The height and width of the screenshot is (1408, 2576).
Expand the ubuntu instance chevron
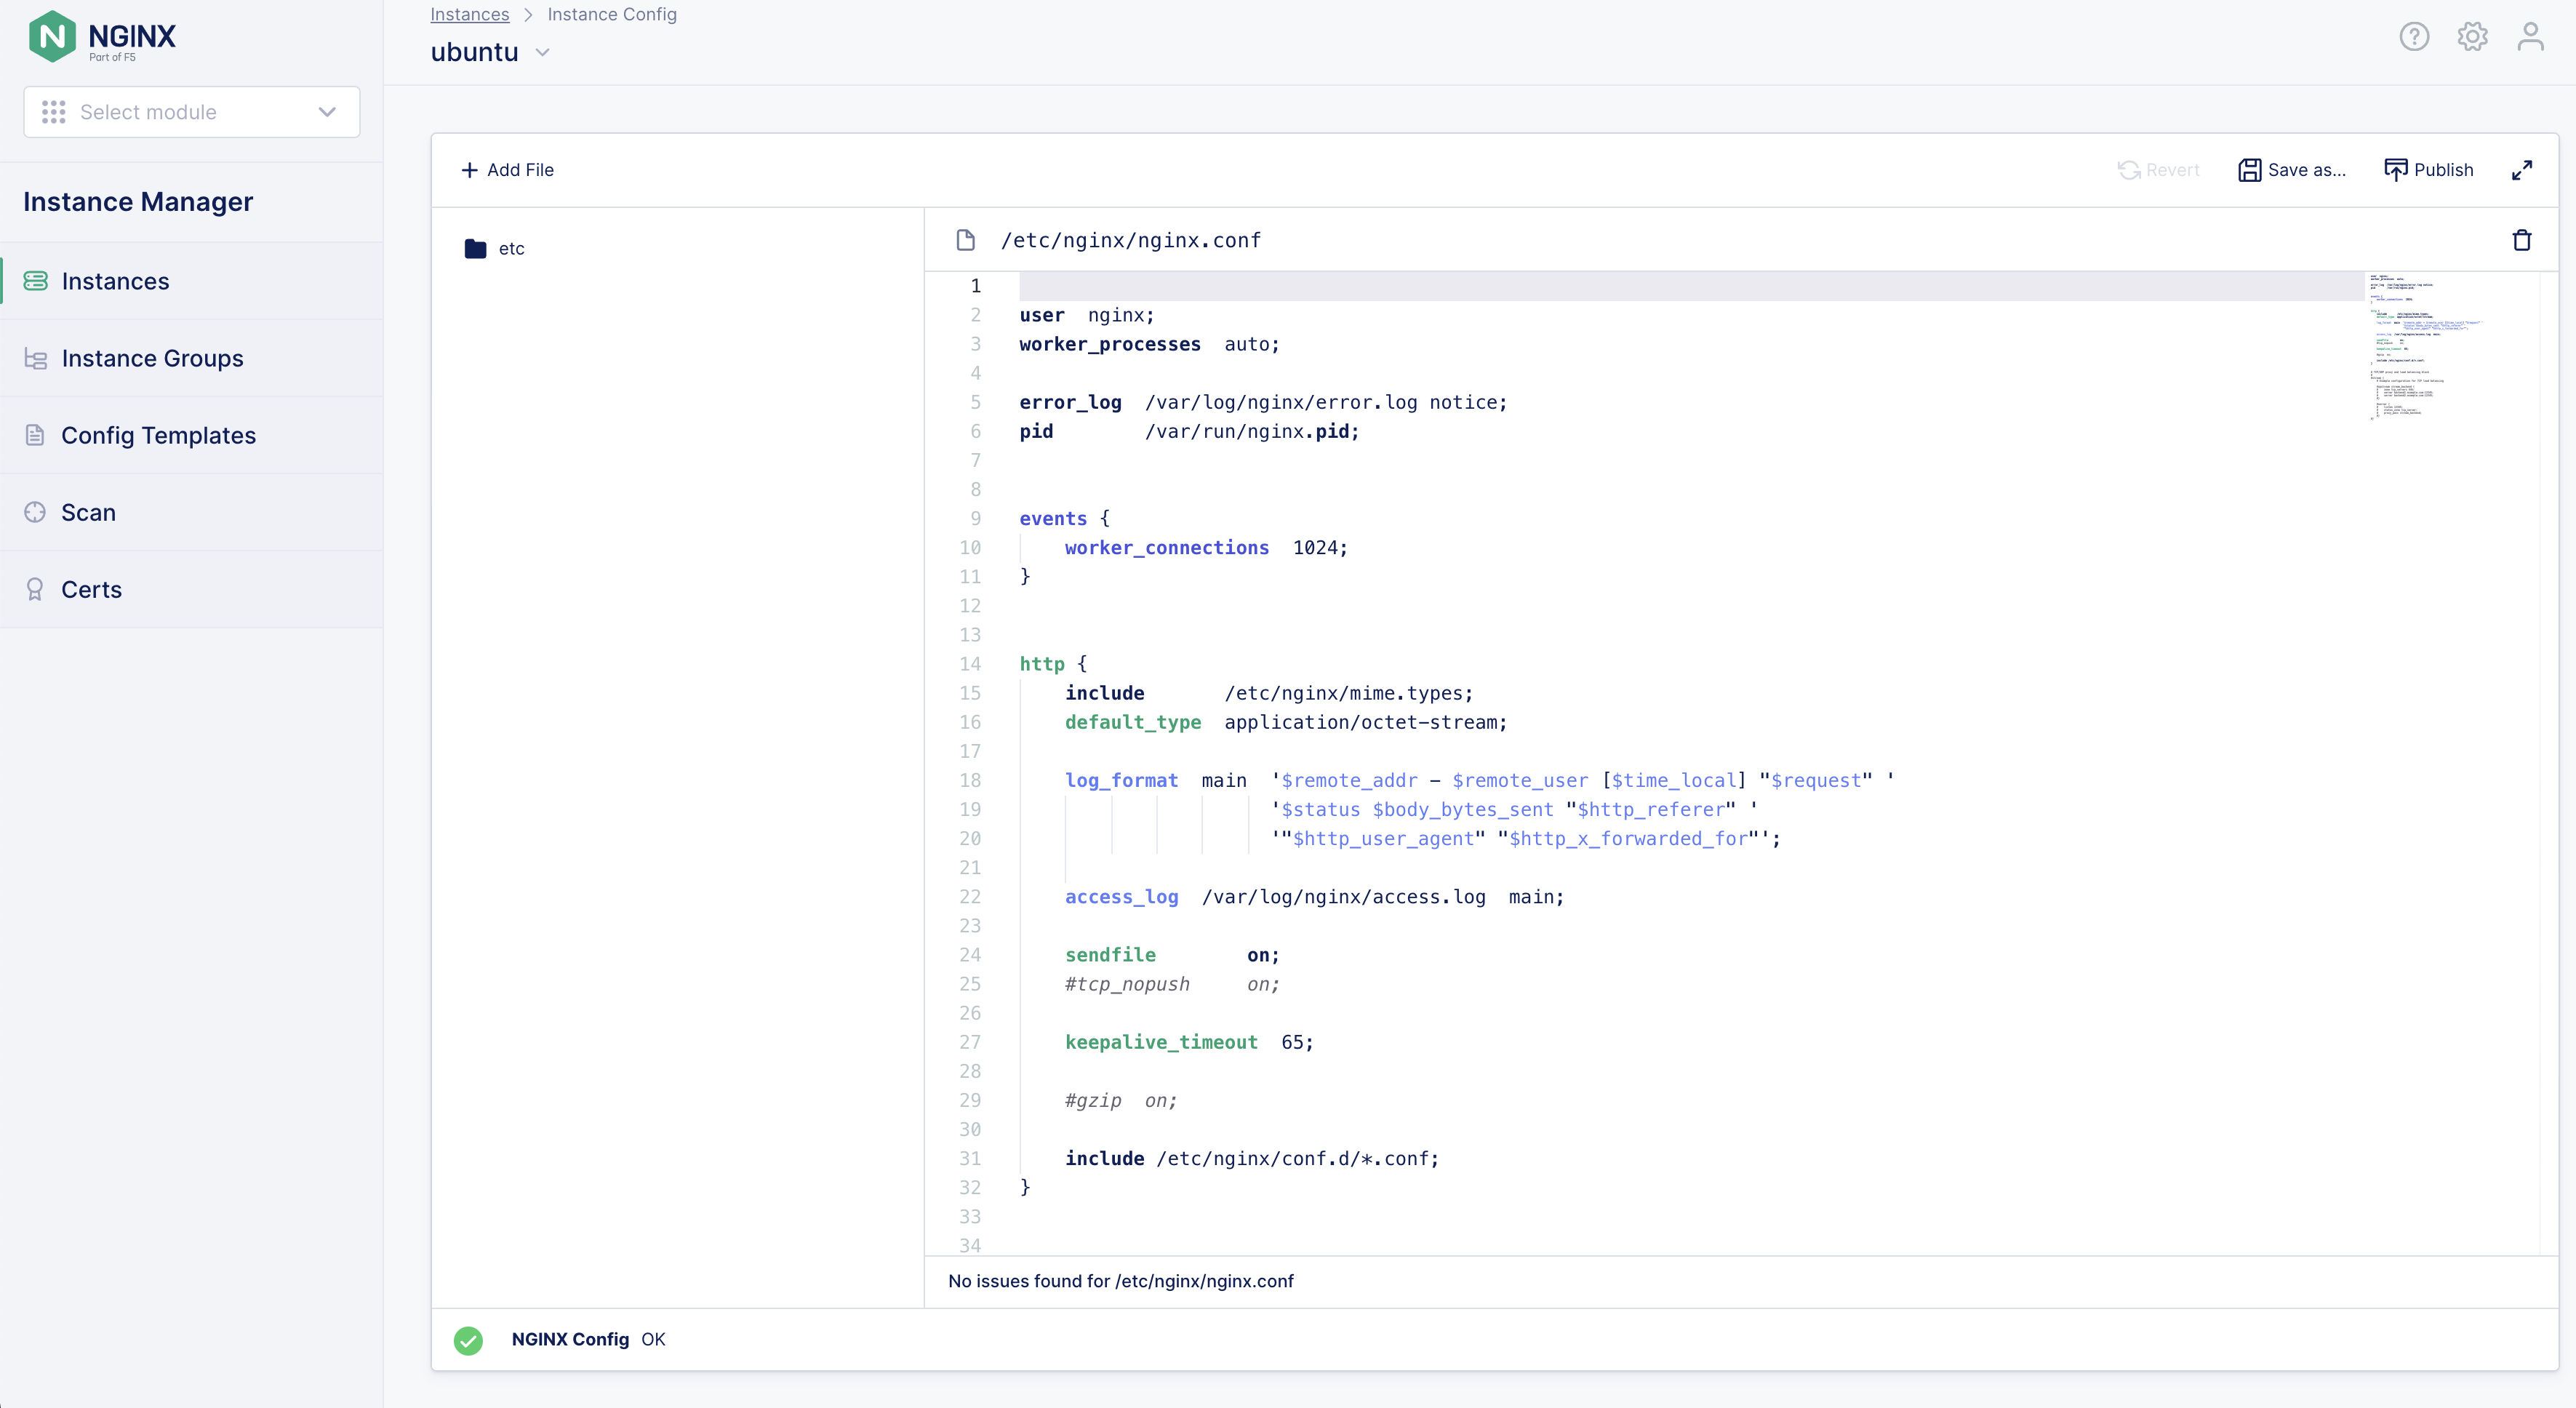point(543,53)
